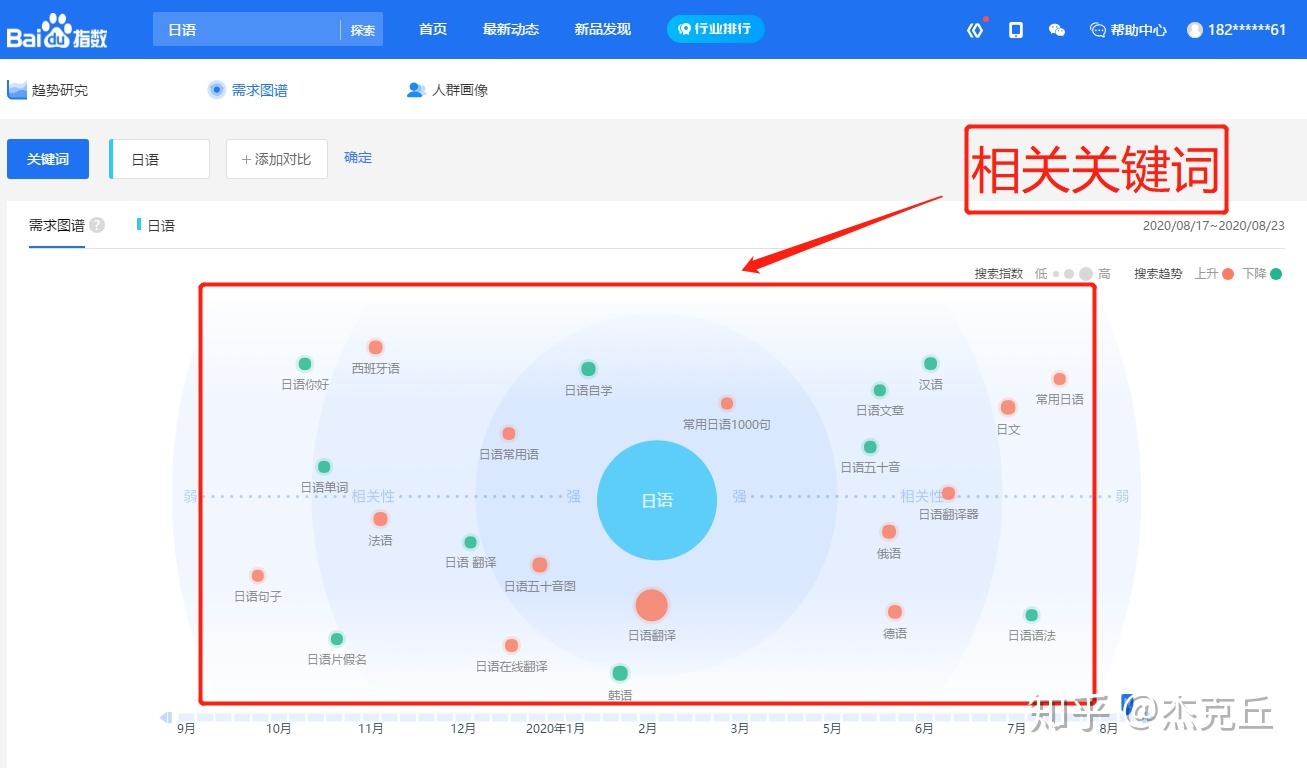Viewport: 1307px width, 768px height.
Task: Click the 添加对比 button
Action: click(277, 159)
